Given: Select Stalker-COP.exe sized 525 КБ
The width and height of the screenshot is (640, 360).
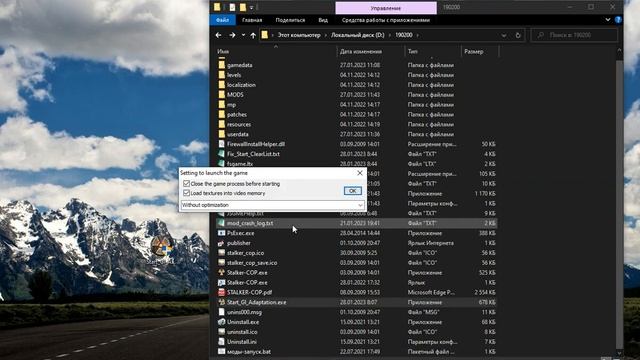Looking at the screenshot, I should click(247, 273).
